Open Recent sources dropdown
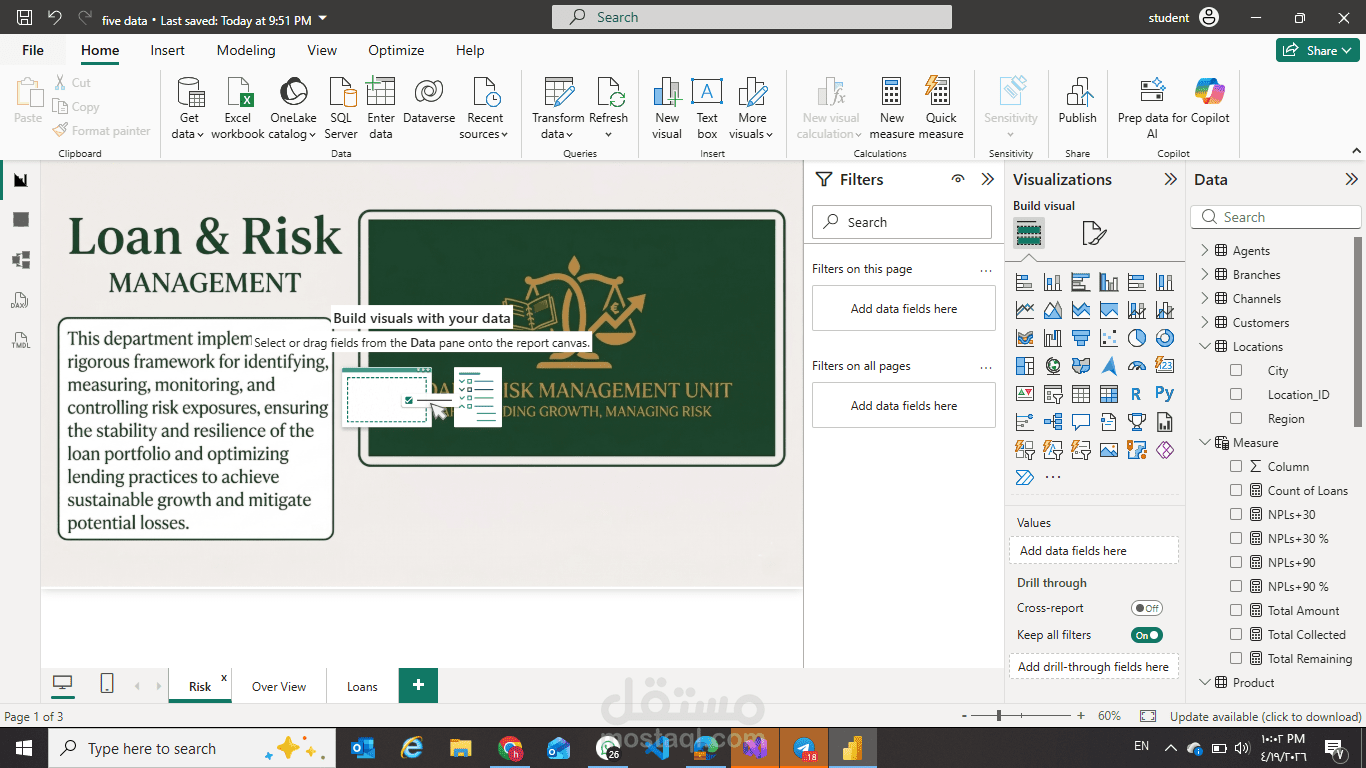 click(x=485, y=108)
